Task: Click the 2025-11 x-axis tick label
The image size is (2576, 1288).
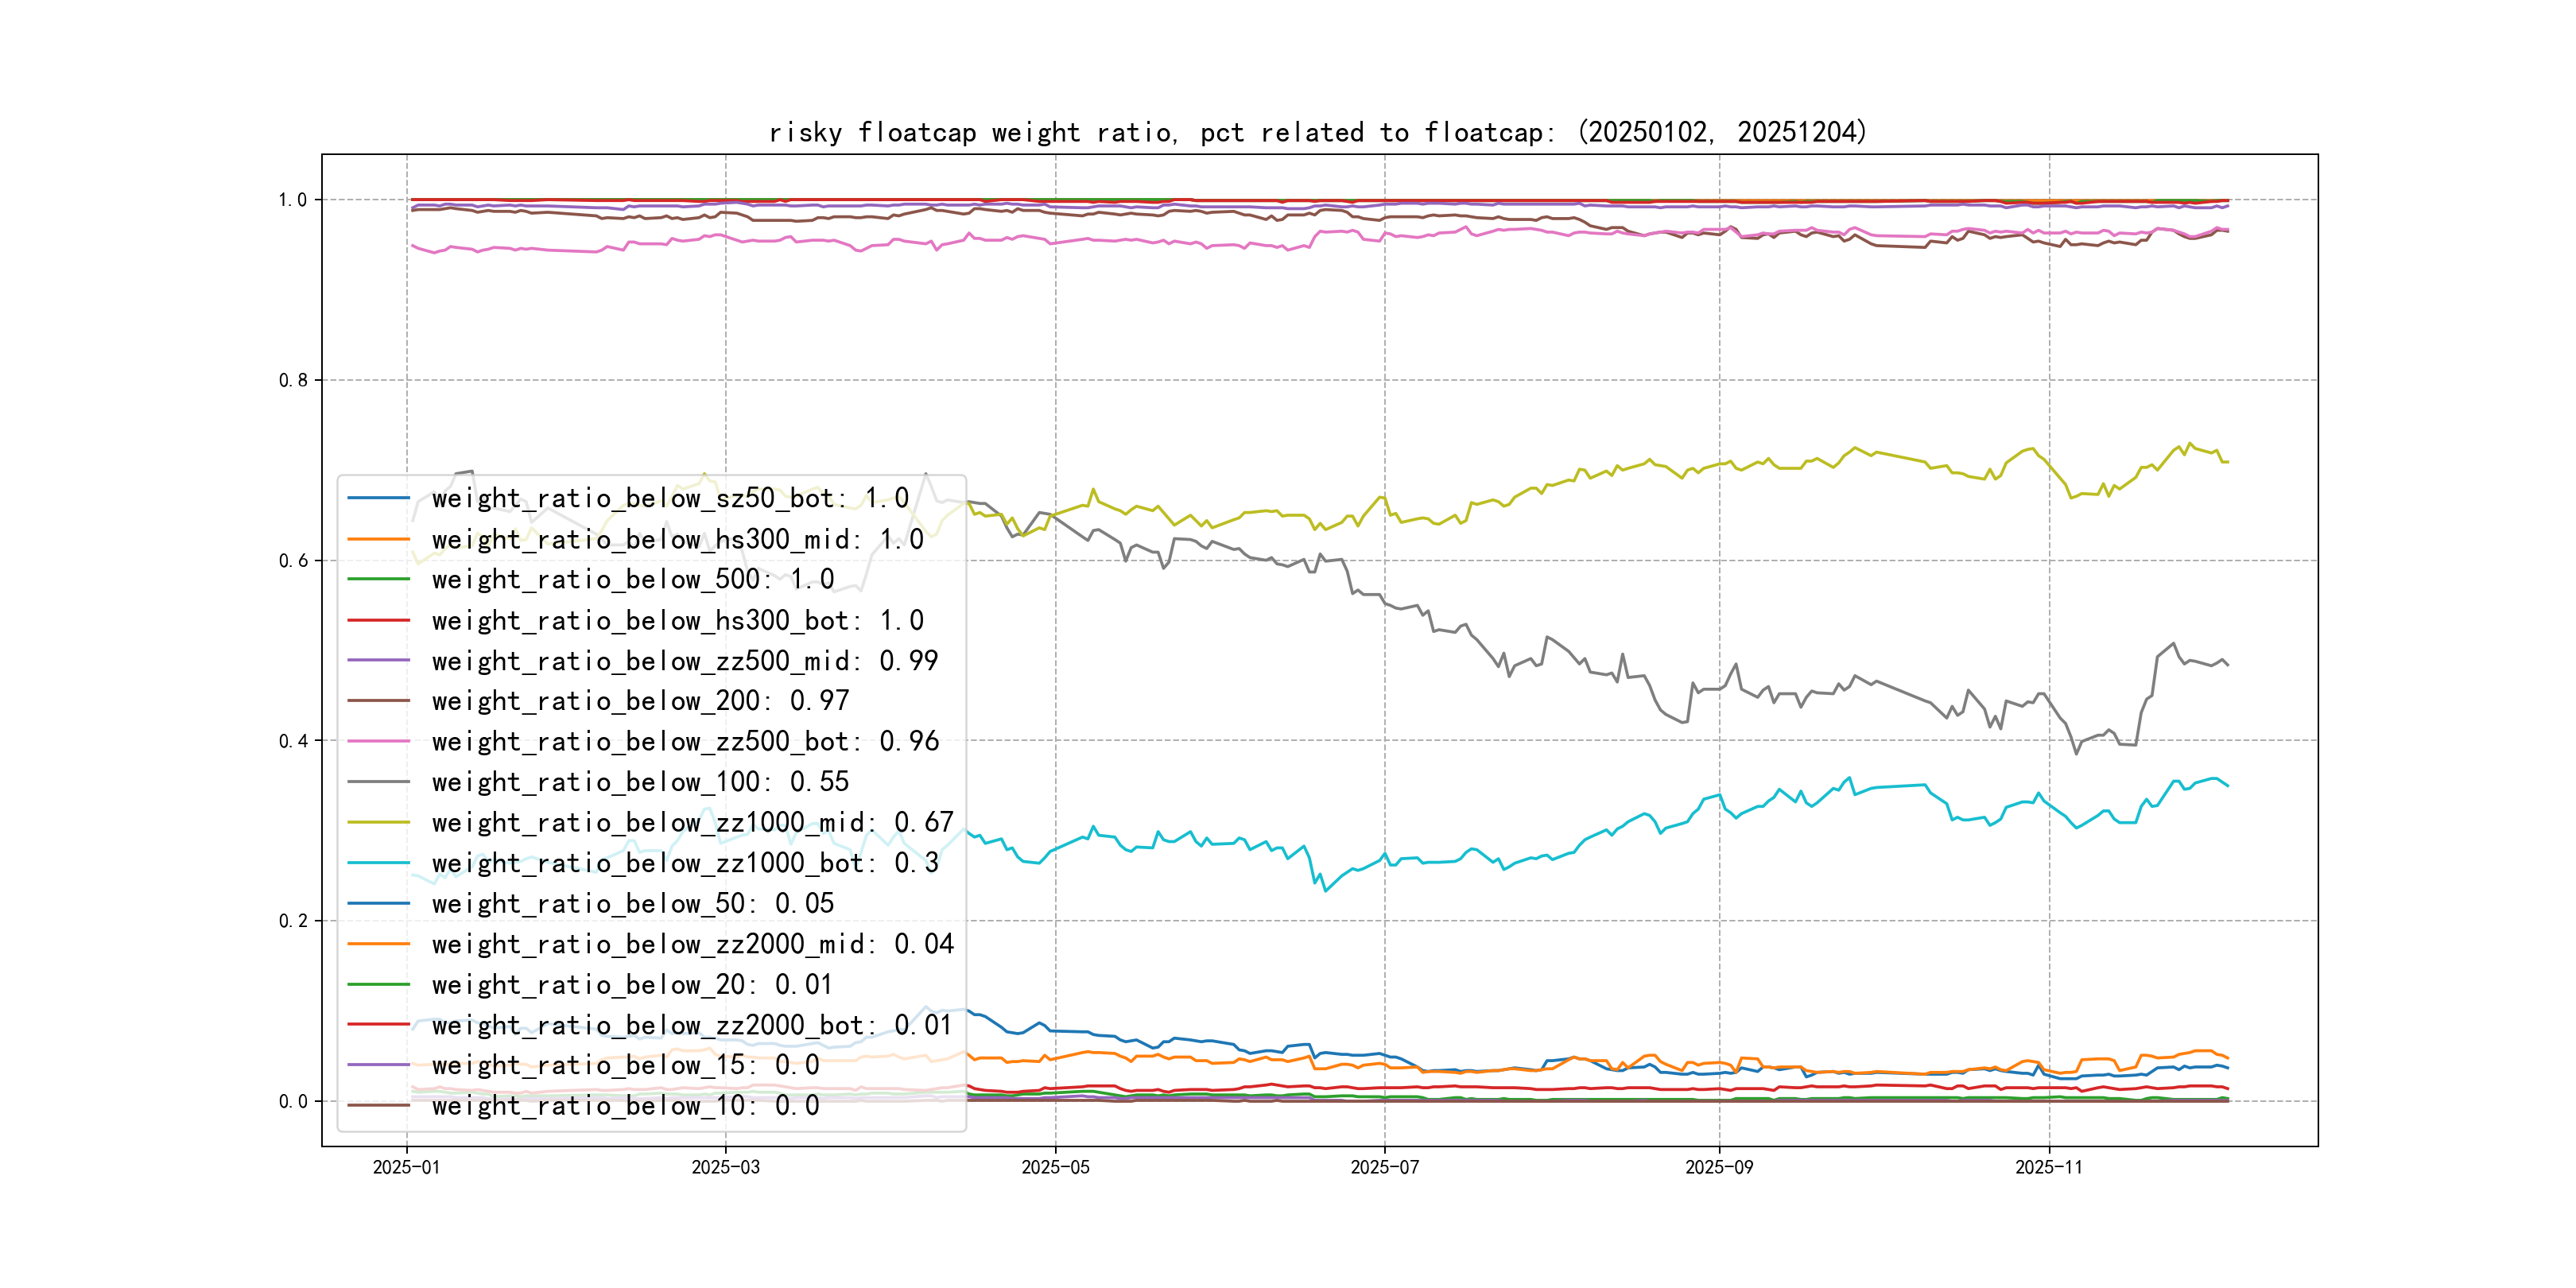Action: point(2048,1167)
